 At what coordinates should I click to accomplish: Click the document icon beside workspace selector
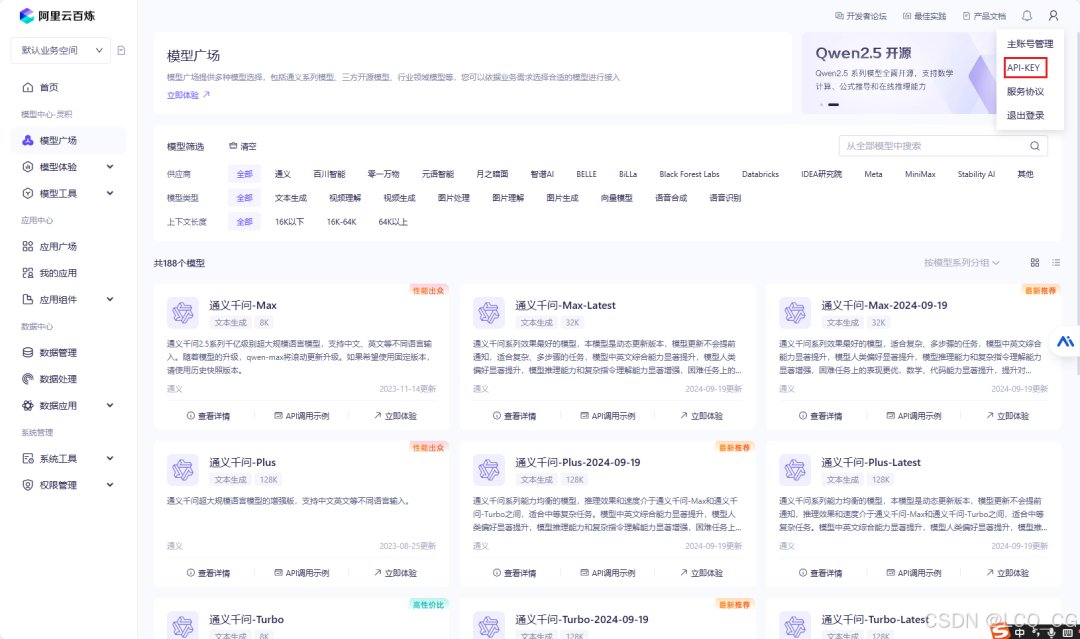(x=121, y=50)
